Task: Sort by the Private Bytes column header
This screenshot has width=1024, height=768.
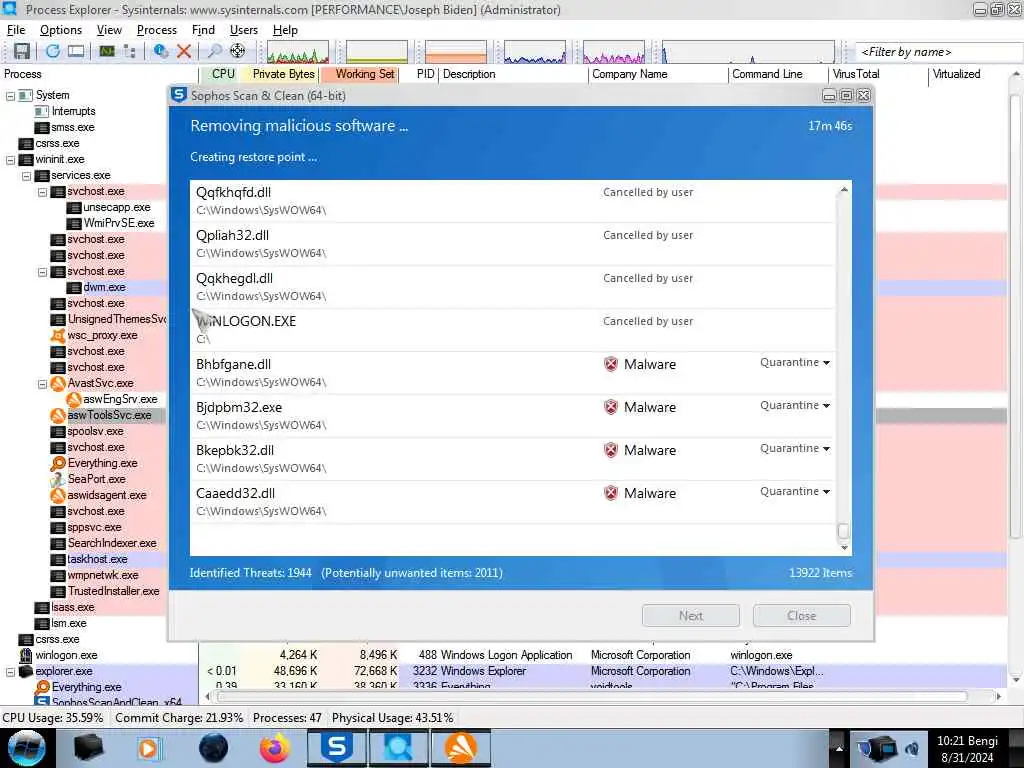Action: click(283, 74)
